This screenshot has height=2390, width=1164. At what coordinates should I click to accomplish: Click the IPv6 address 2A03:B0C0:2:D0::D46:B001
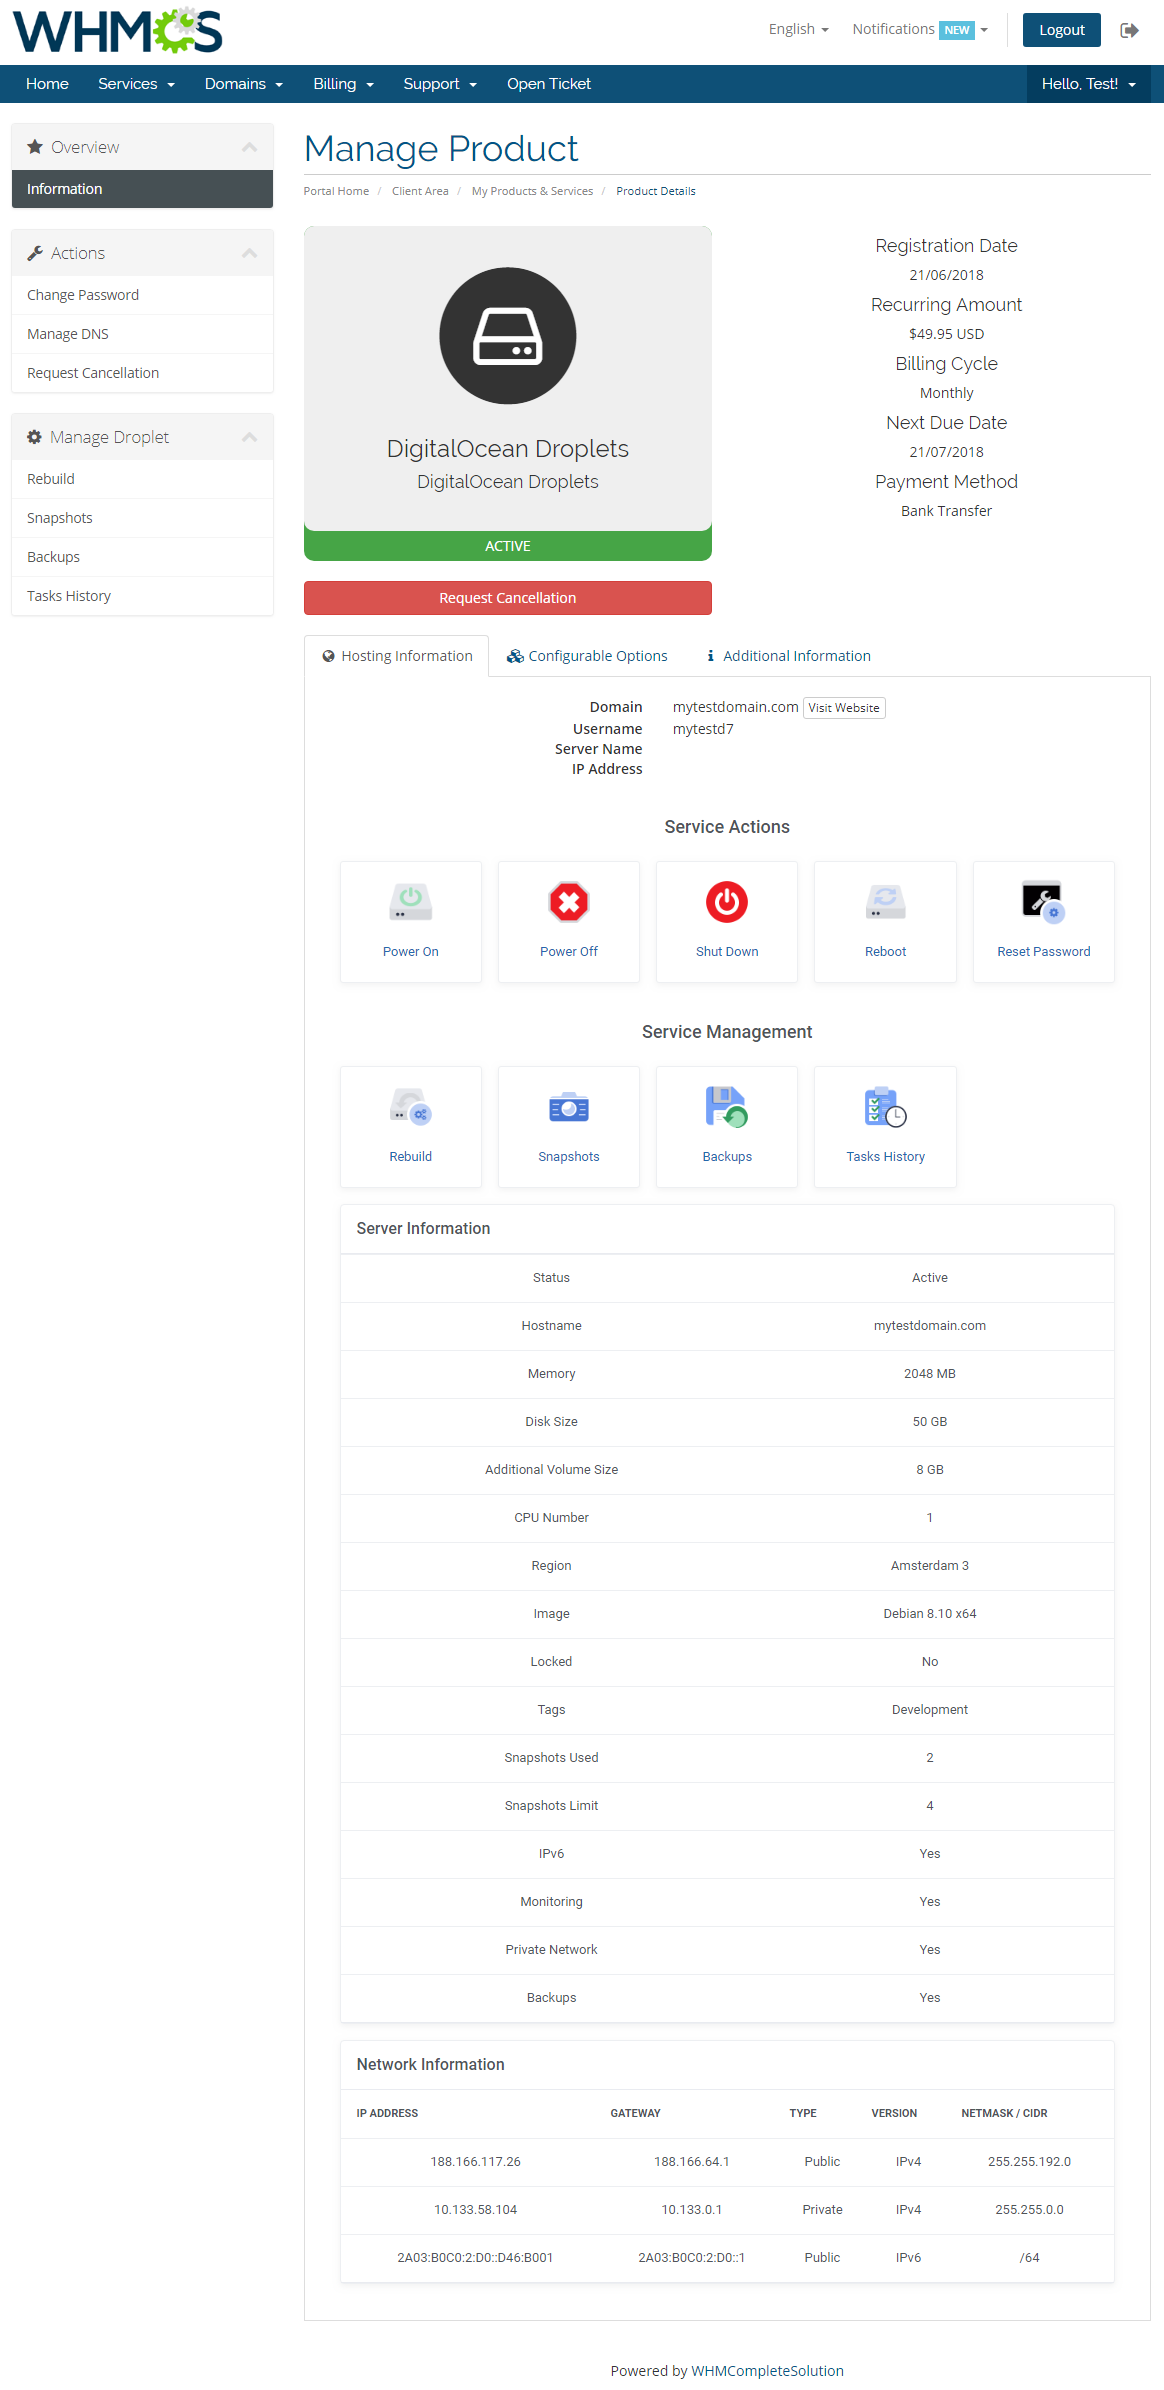click(x=475, y=2258)
